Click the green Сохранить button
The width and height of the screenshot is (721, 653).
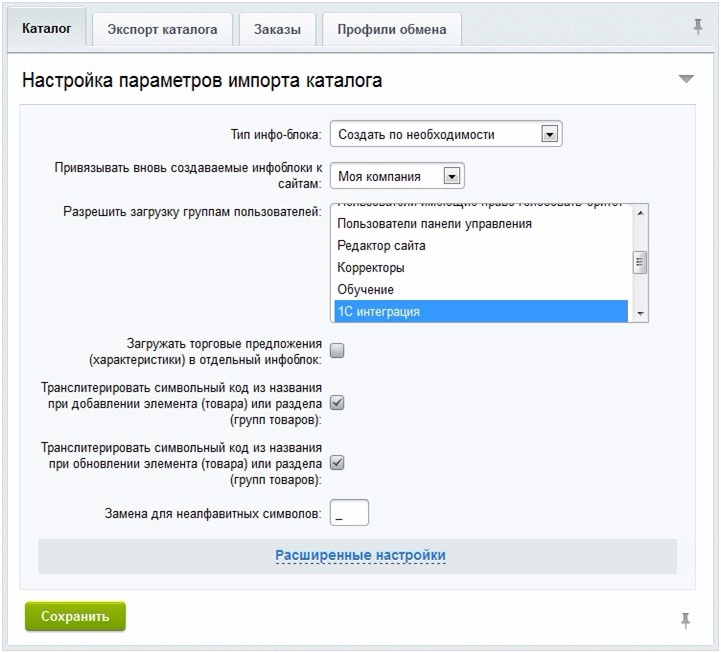click(75, 616)
